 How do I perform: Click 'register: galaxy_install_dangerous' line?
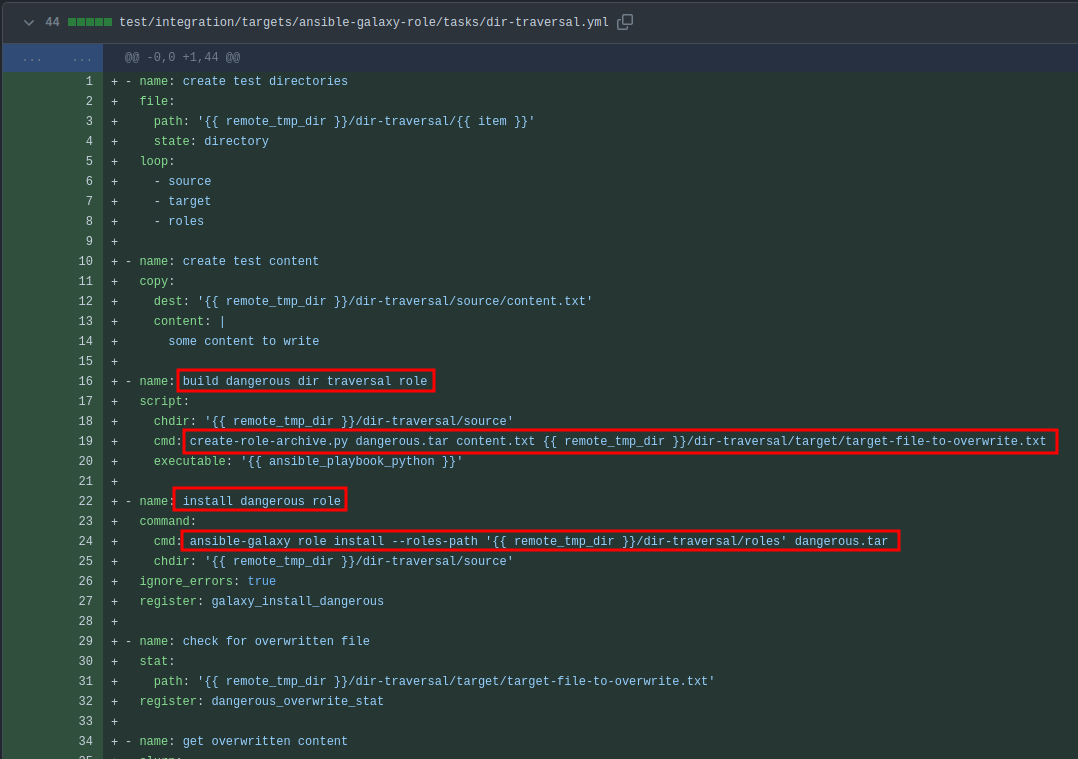261,602
